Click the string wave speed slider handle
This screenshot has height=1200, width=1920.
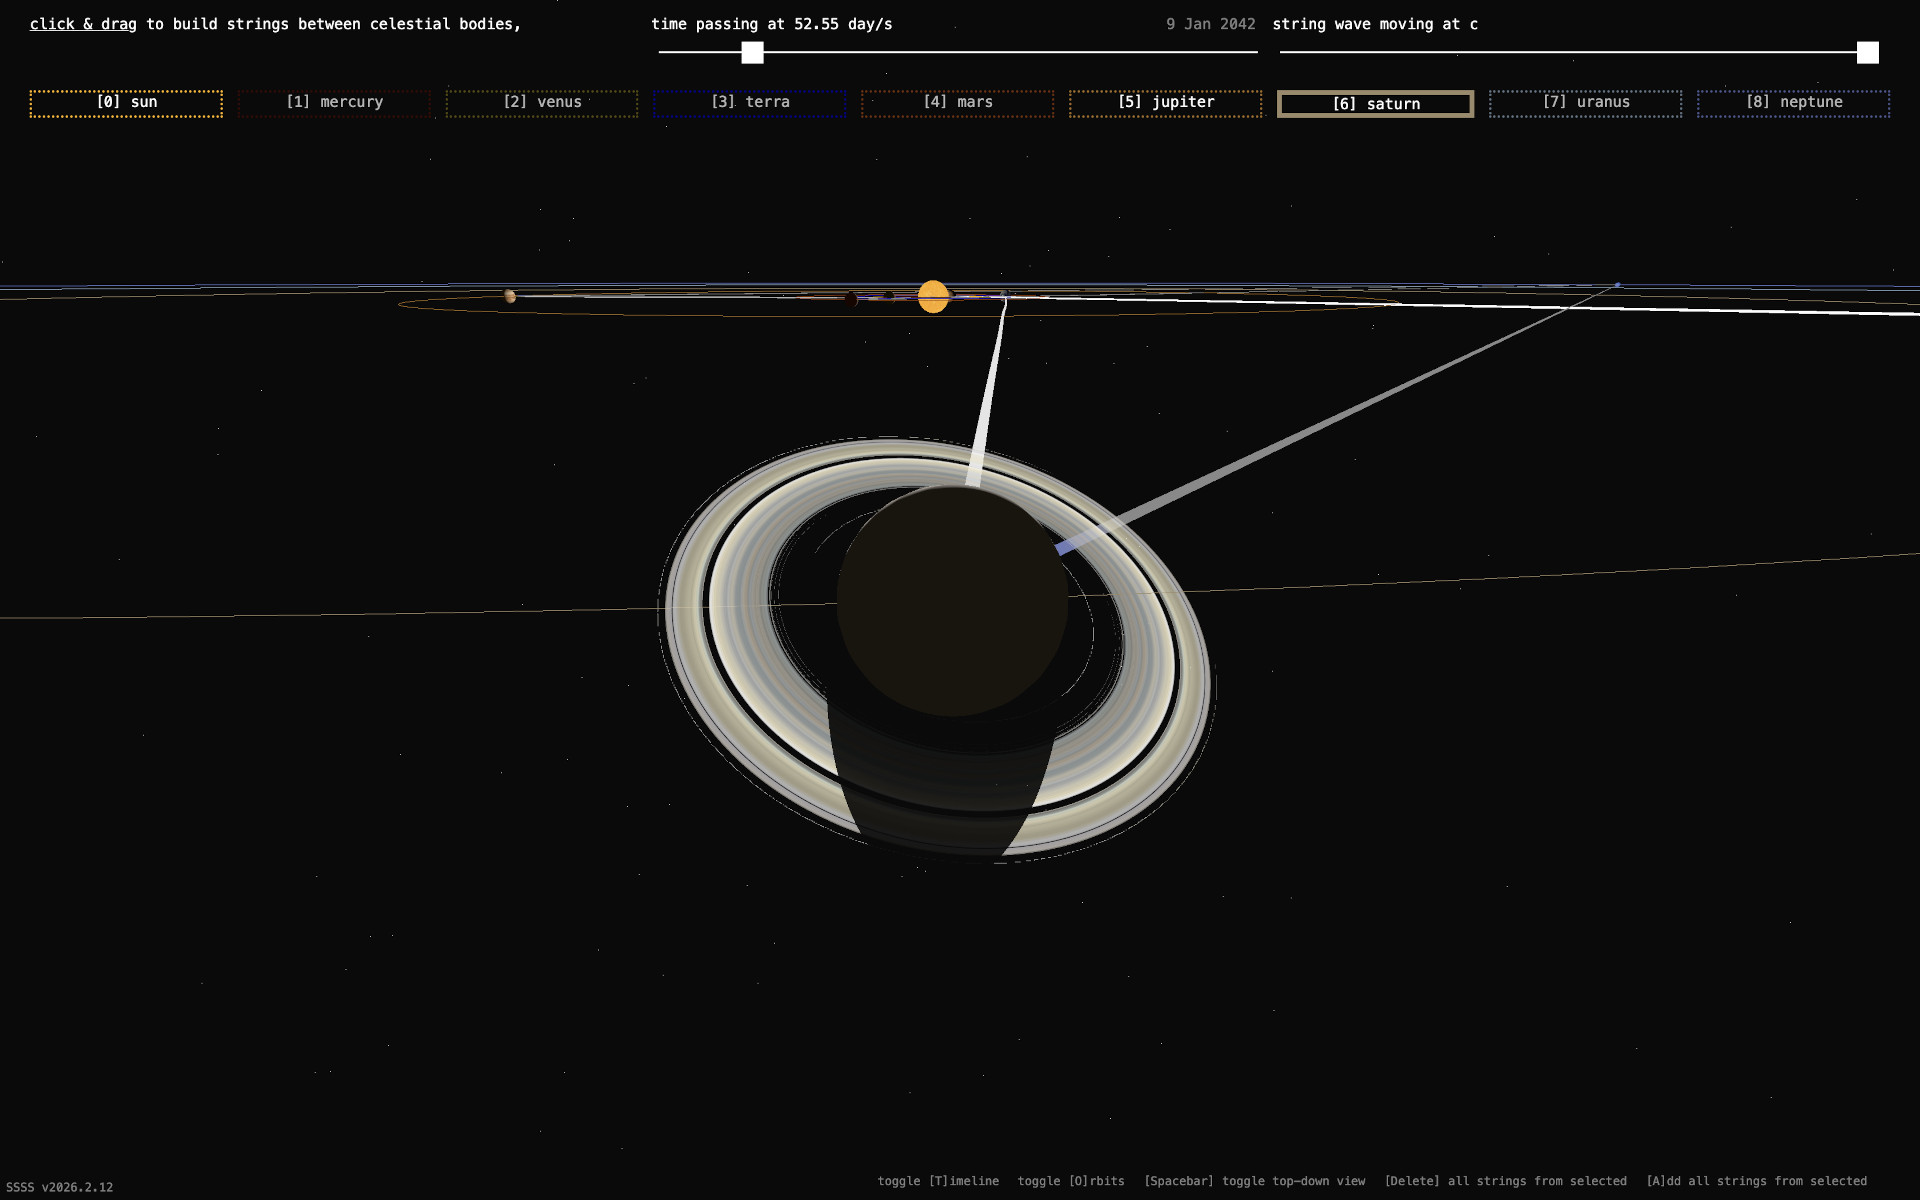coord(1867,52)
